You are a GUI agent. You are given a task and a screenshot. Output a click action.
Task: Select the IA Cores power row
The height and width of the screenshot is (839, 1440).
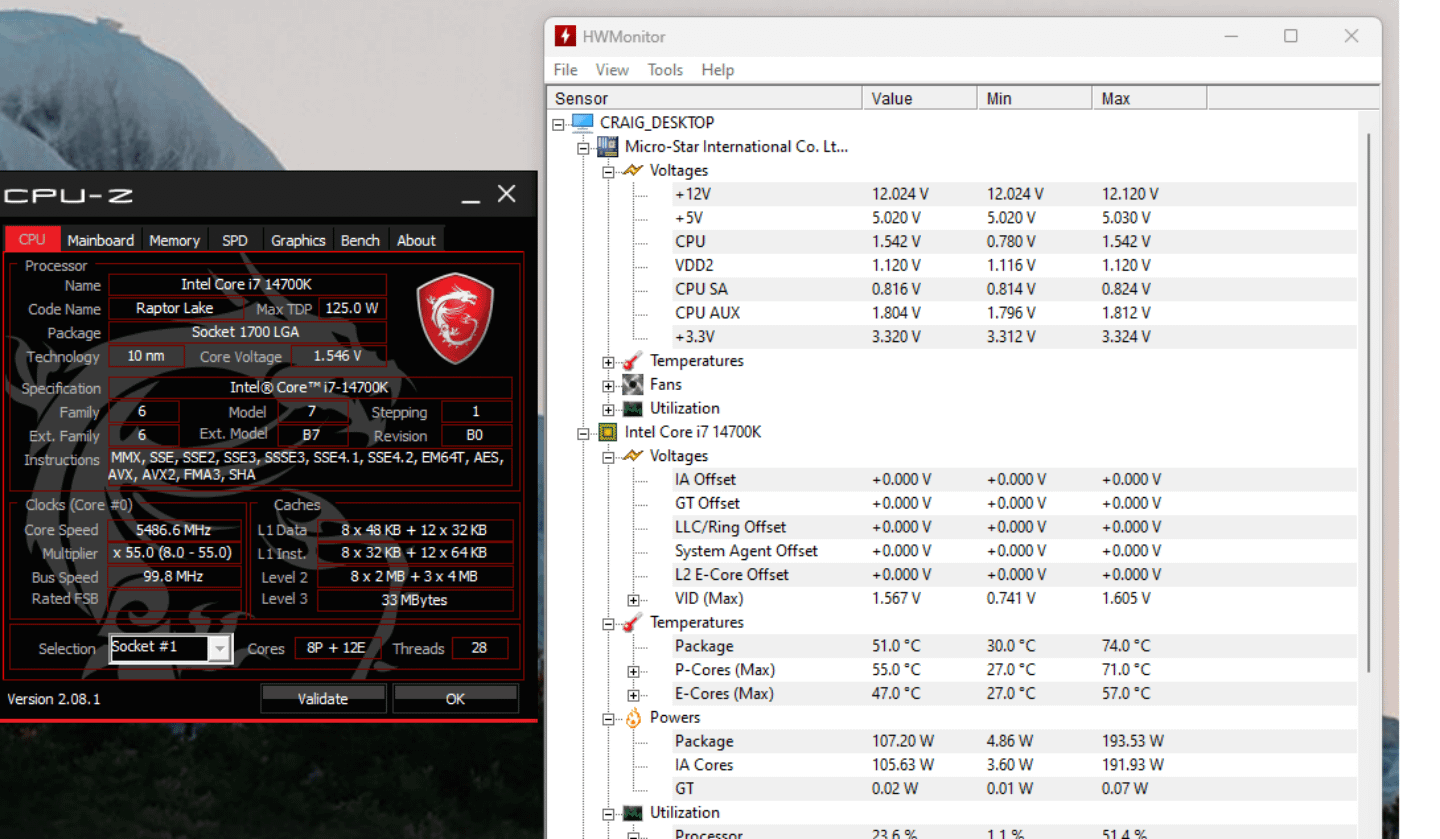pyautogui.click(x=1014, y=765)
